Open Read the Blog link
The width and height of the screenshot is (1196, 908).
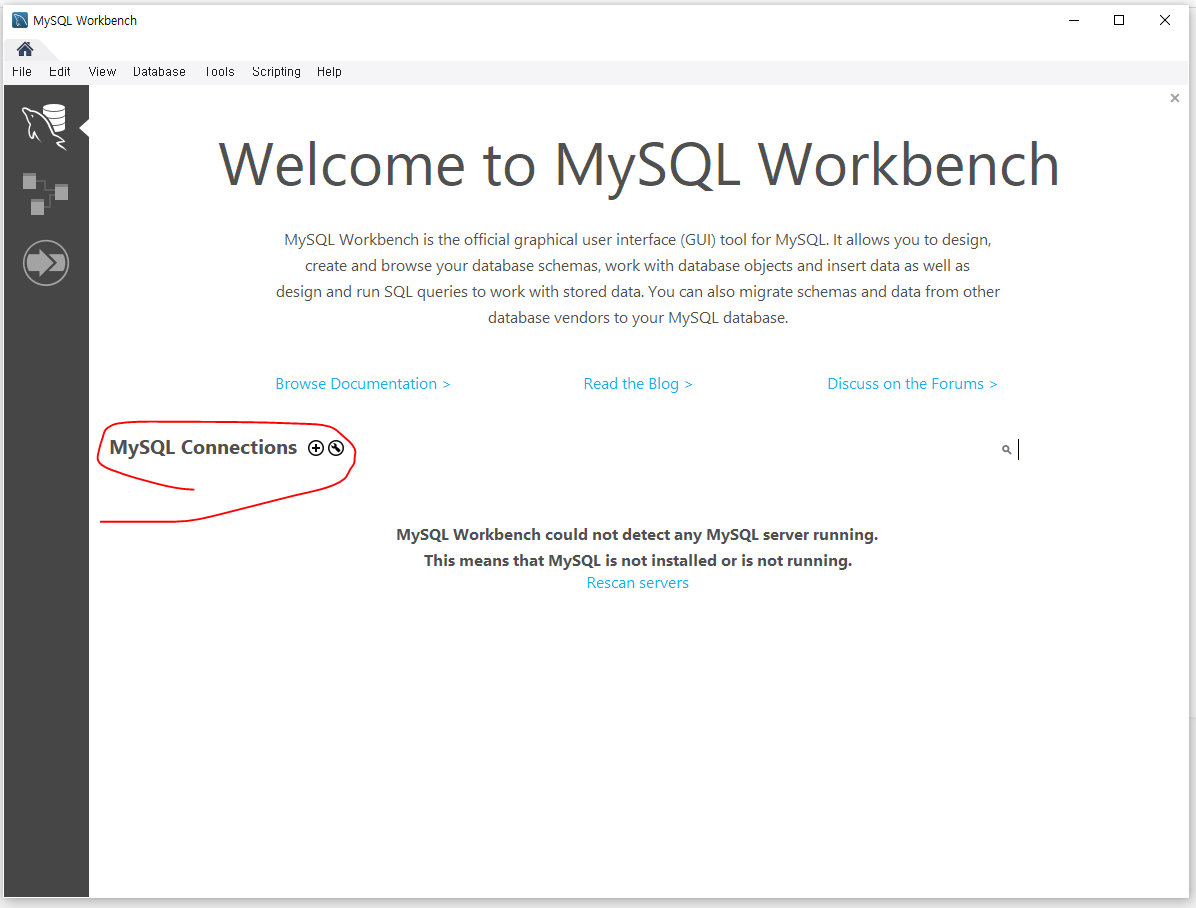click(638, 384)
